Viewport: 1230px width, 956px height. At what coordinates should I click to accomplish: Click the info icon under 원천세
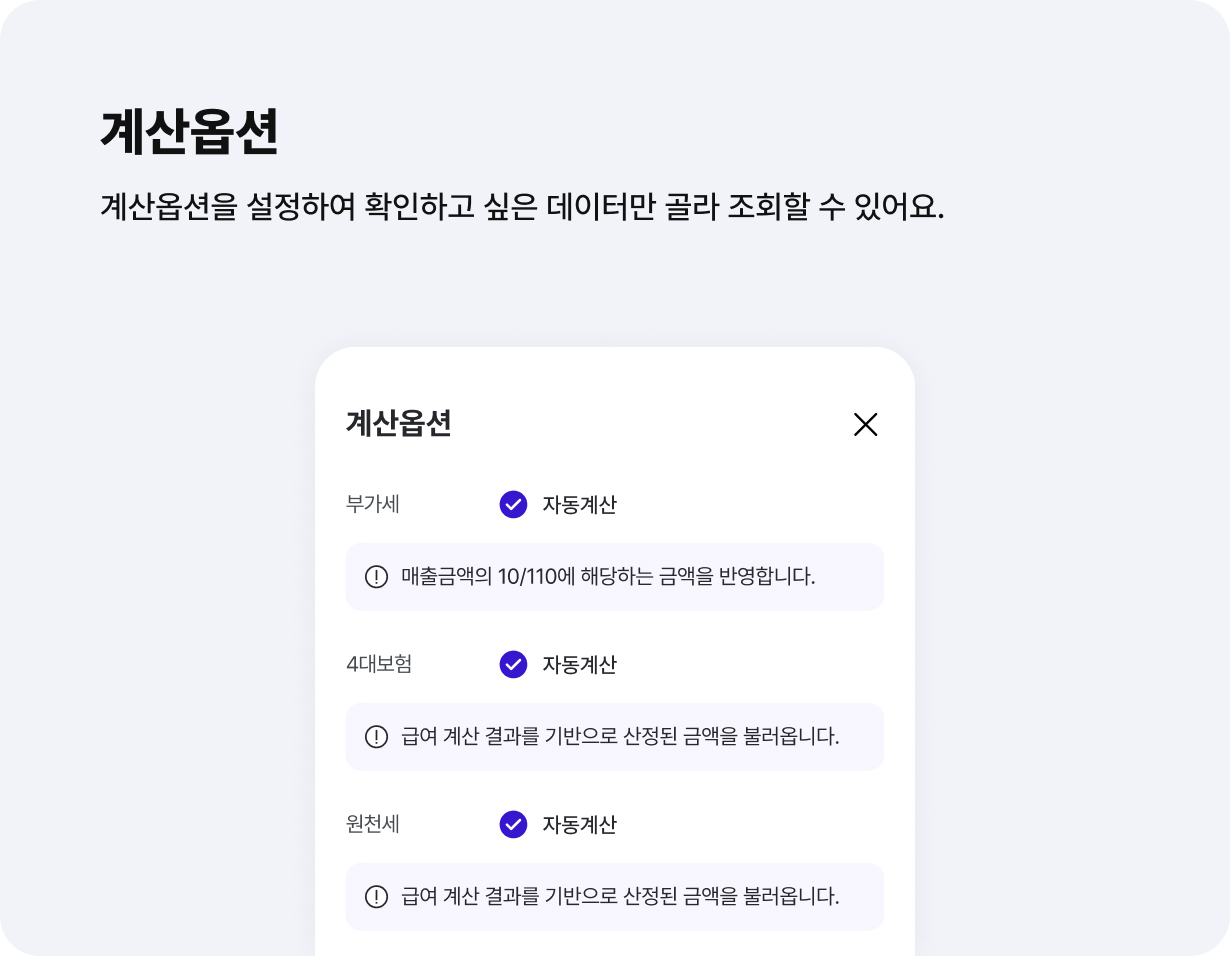pyautogui.click(x=376, y=897)
